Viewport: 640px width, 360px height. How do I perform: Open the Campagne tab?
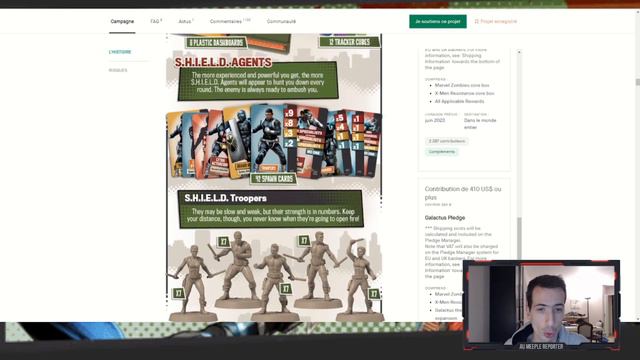pyautogui.click(x=122, y=21)
